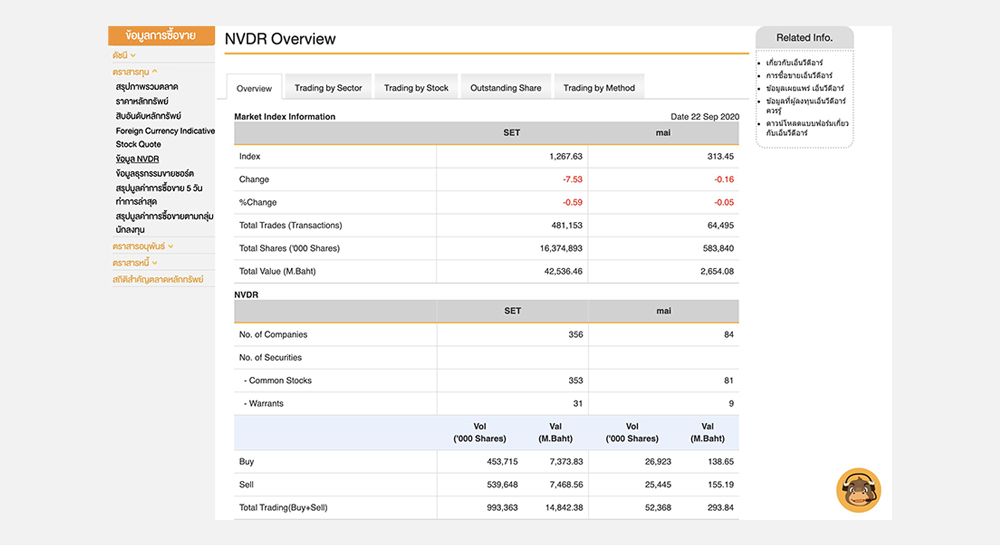Select the Overview tab
Image resolution: width=1000 pixels, height=545 pixels.
(254, 88)
